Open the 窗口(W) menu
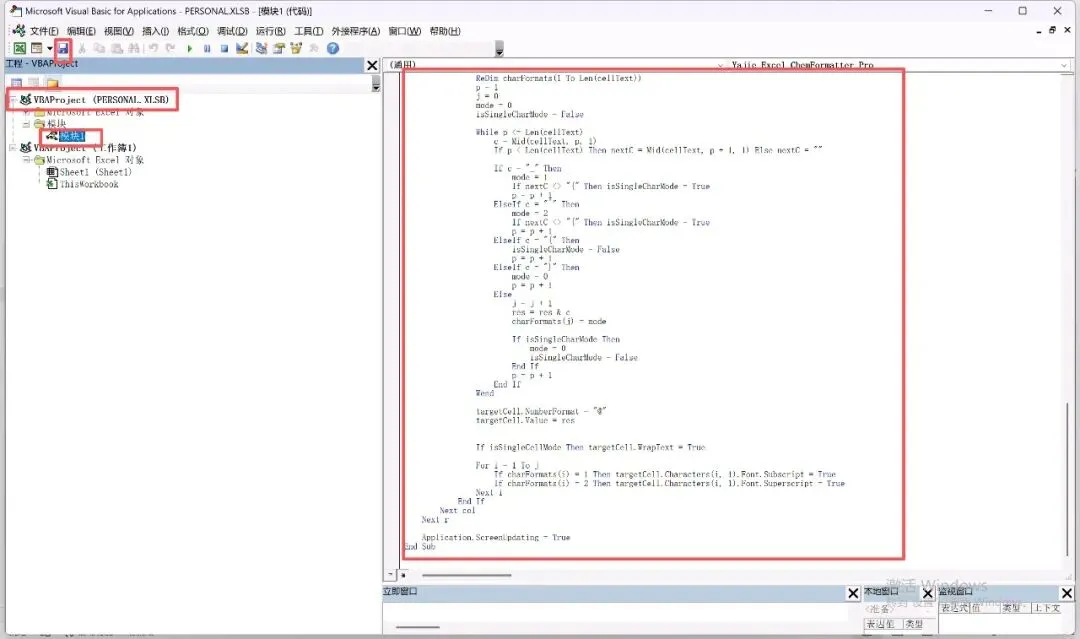The width and height of the screenshot is (1080, 639). click(x=404, y=31)
